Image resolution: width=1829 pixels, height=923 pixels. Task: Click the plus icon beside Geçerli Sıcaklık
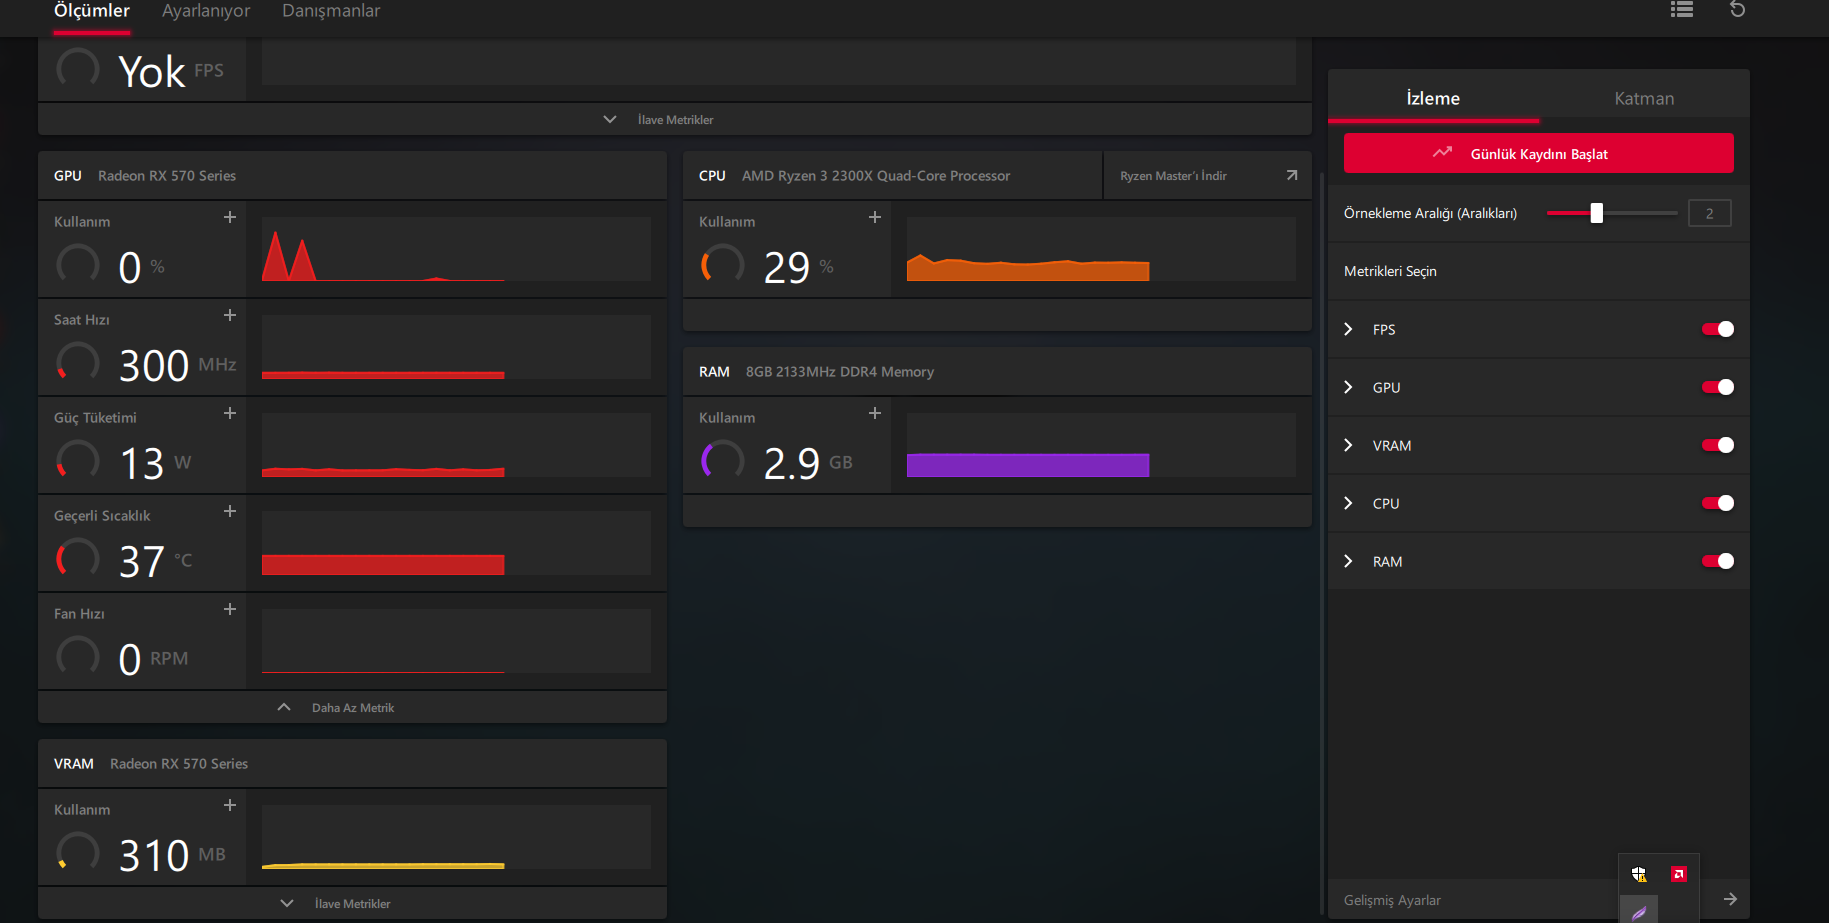(230, 511)
